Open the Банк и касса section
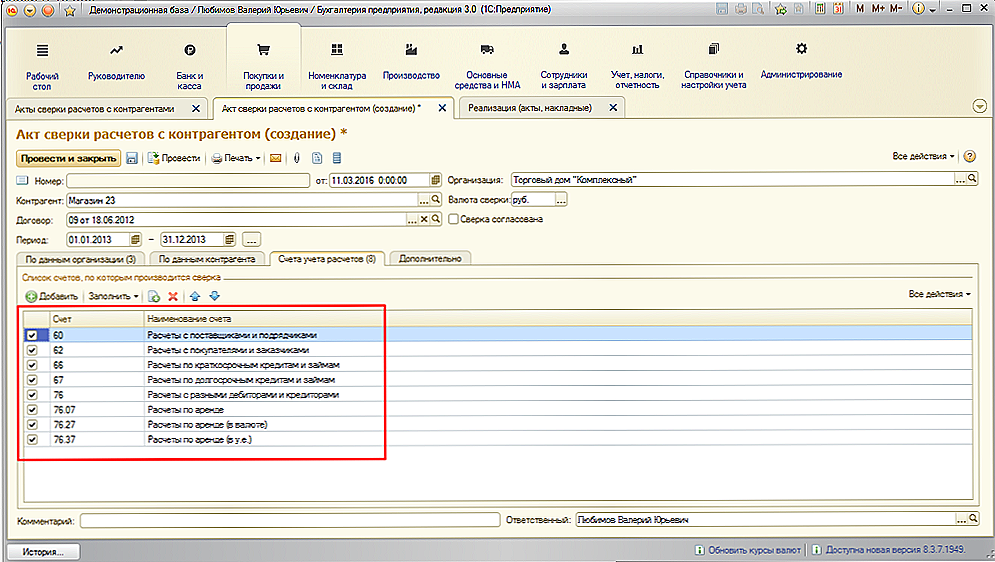The width and height of the screenshot is (995, 562). tap(189, 67)
